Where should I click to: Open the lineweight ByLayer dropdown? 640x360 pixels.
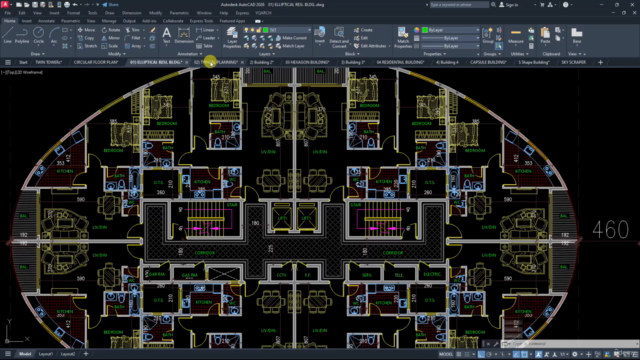tap(451, 38)
